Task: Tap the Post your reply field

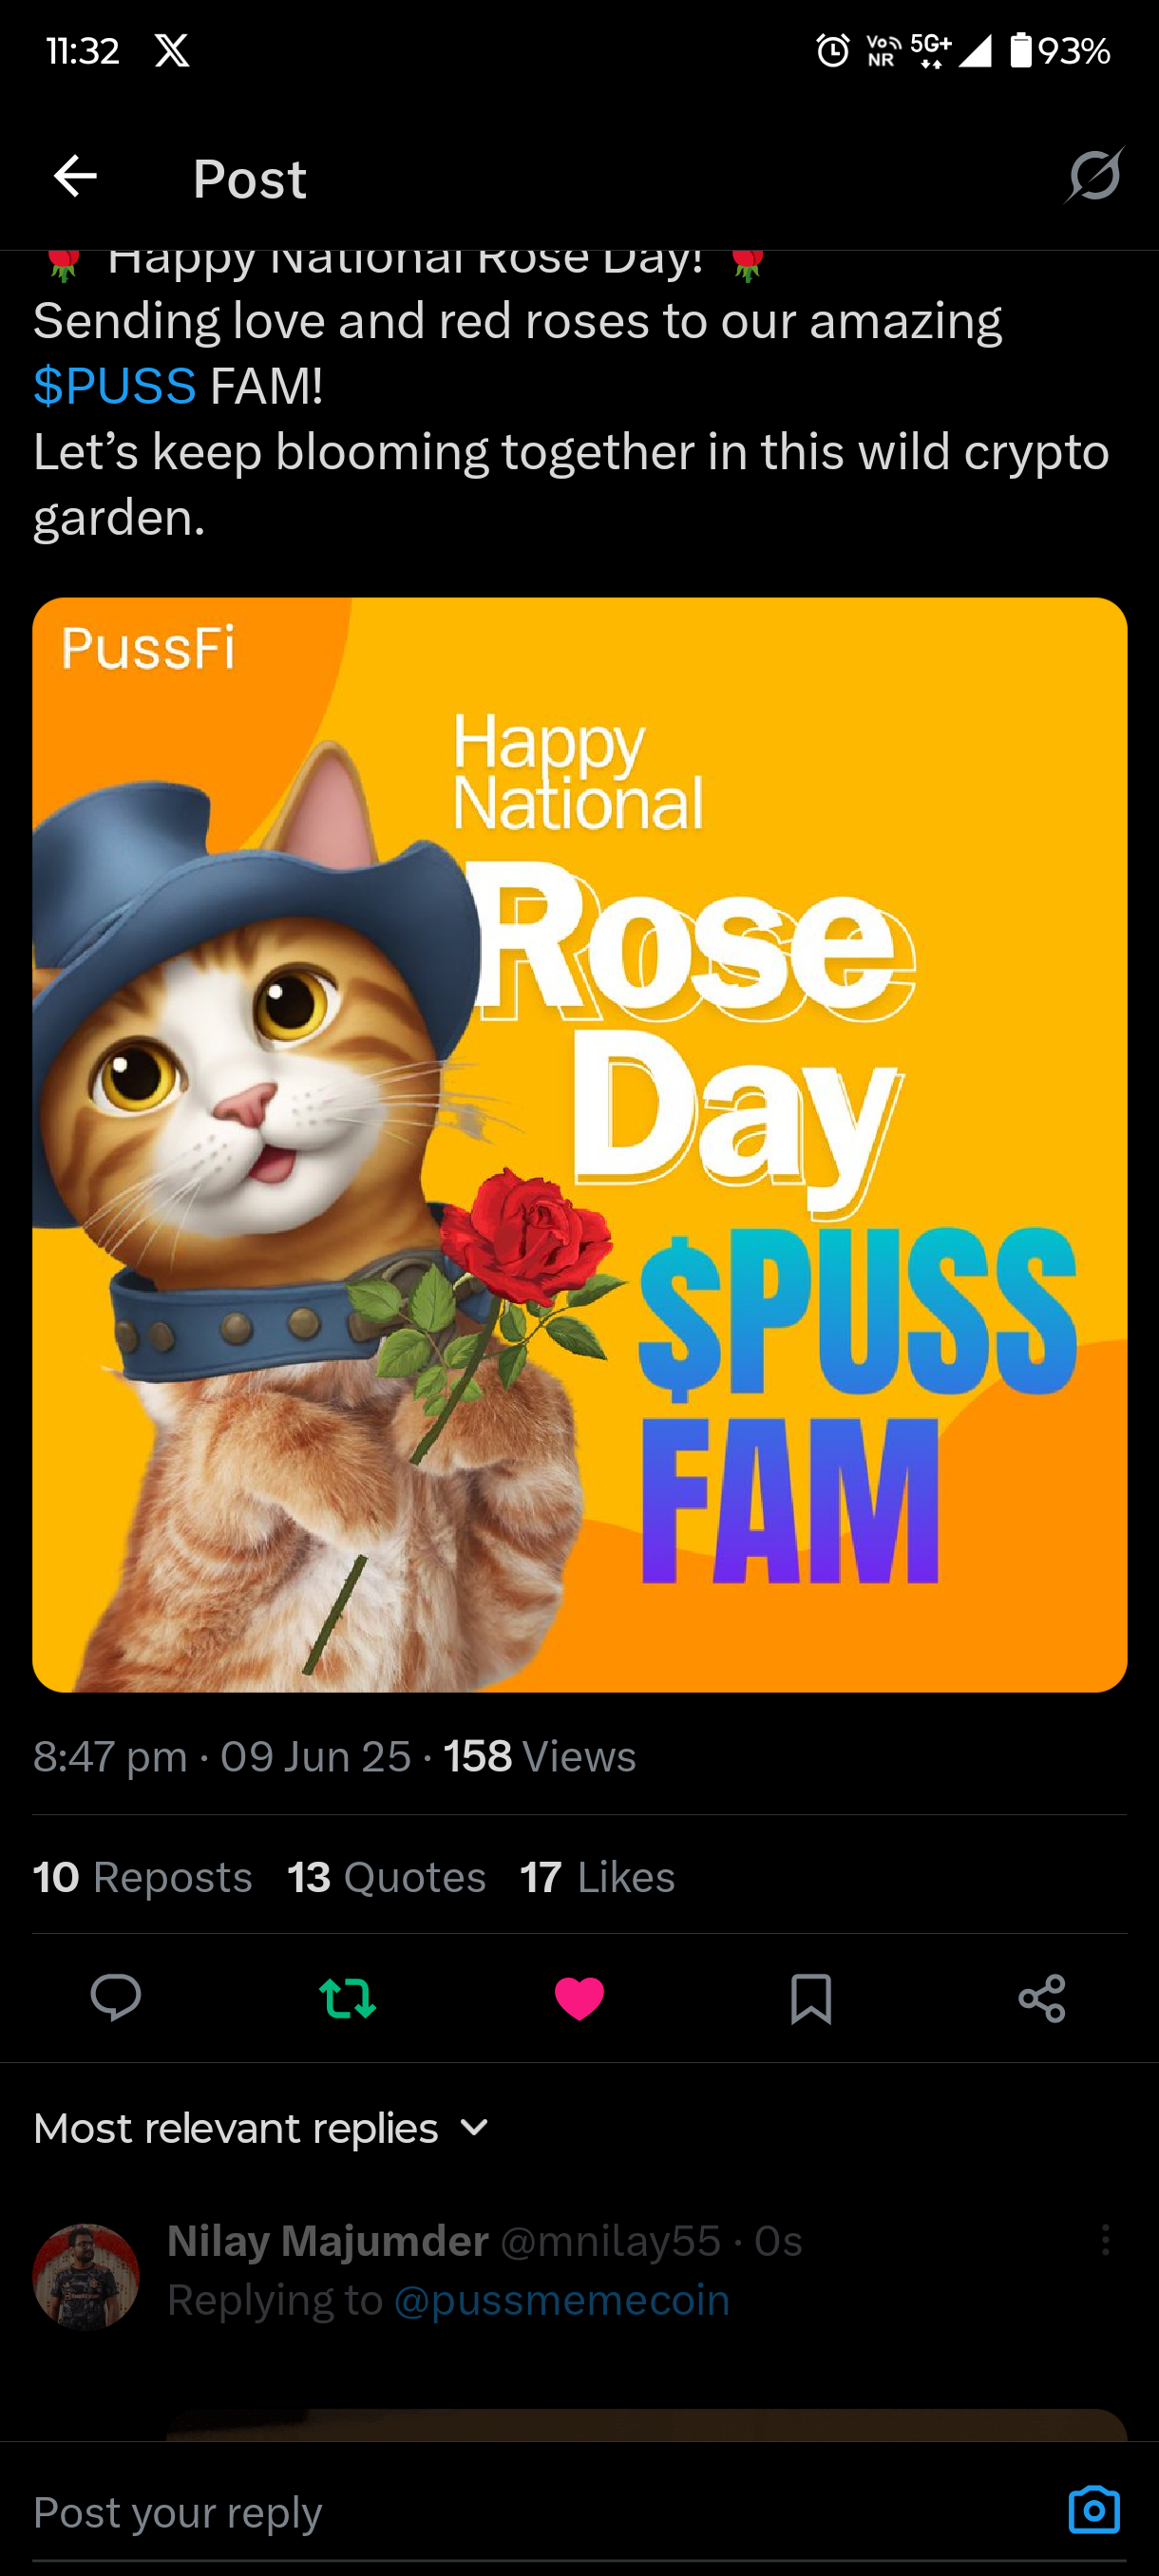Action: point(540,2511)
